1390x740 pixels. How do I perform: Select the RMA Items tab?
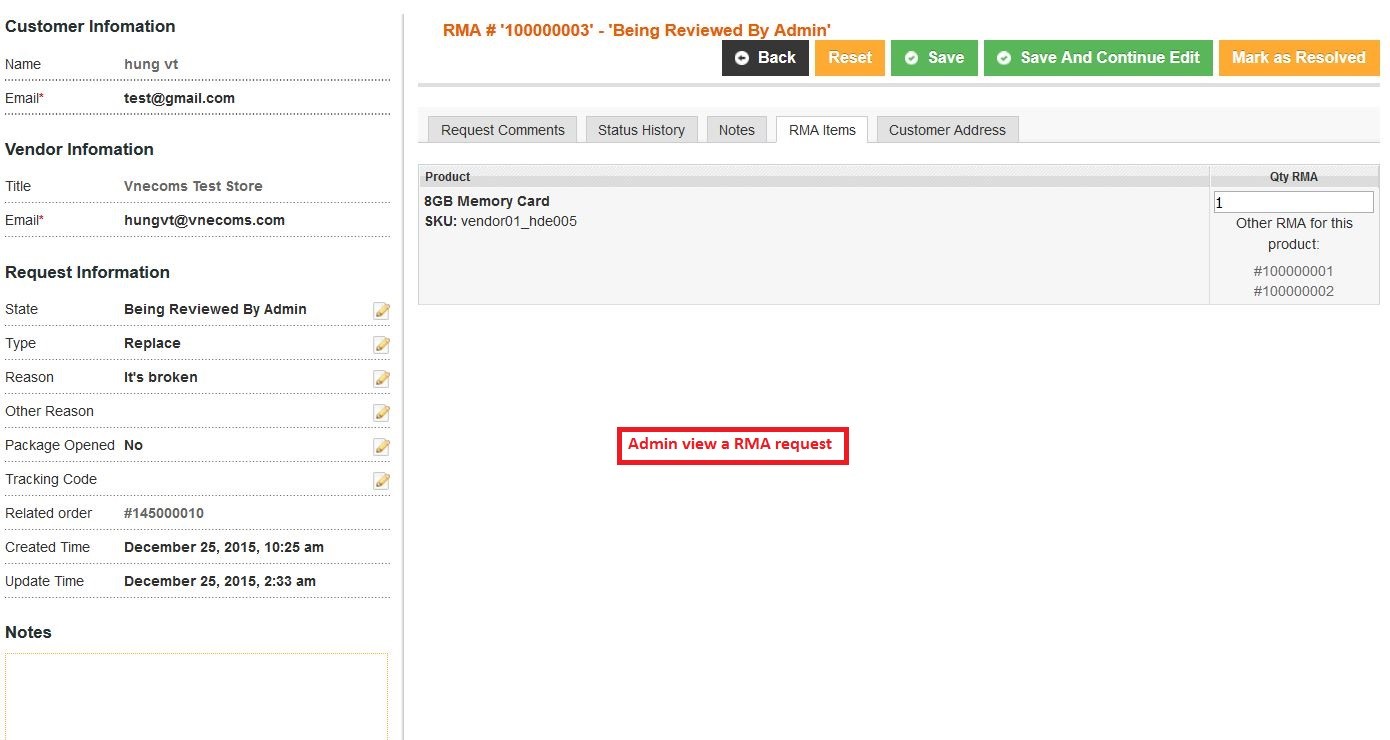tap(822, 130)
